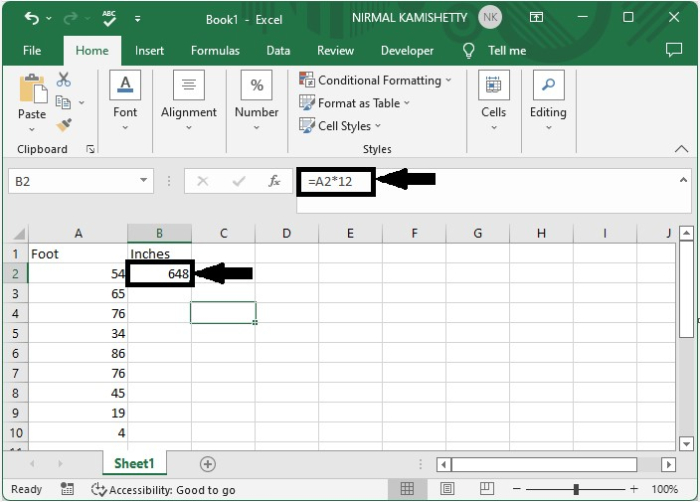Open the Cells group button
Image resolution: width=700 pixels, height=502 pixels.
(x=493, y=100)
